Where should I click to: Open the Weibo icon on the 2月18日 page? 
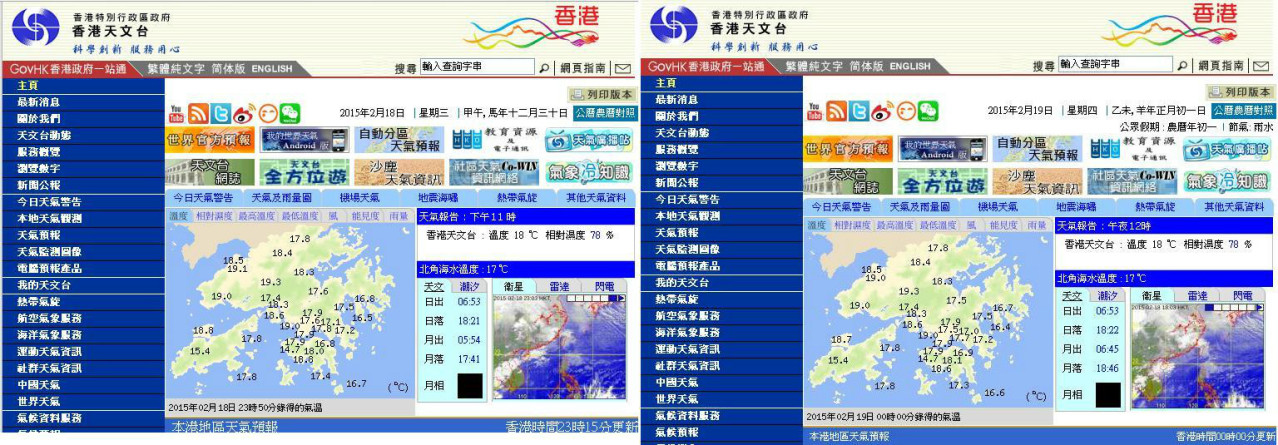pos(244,113)
